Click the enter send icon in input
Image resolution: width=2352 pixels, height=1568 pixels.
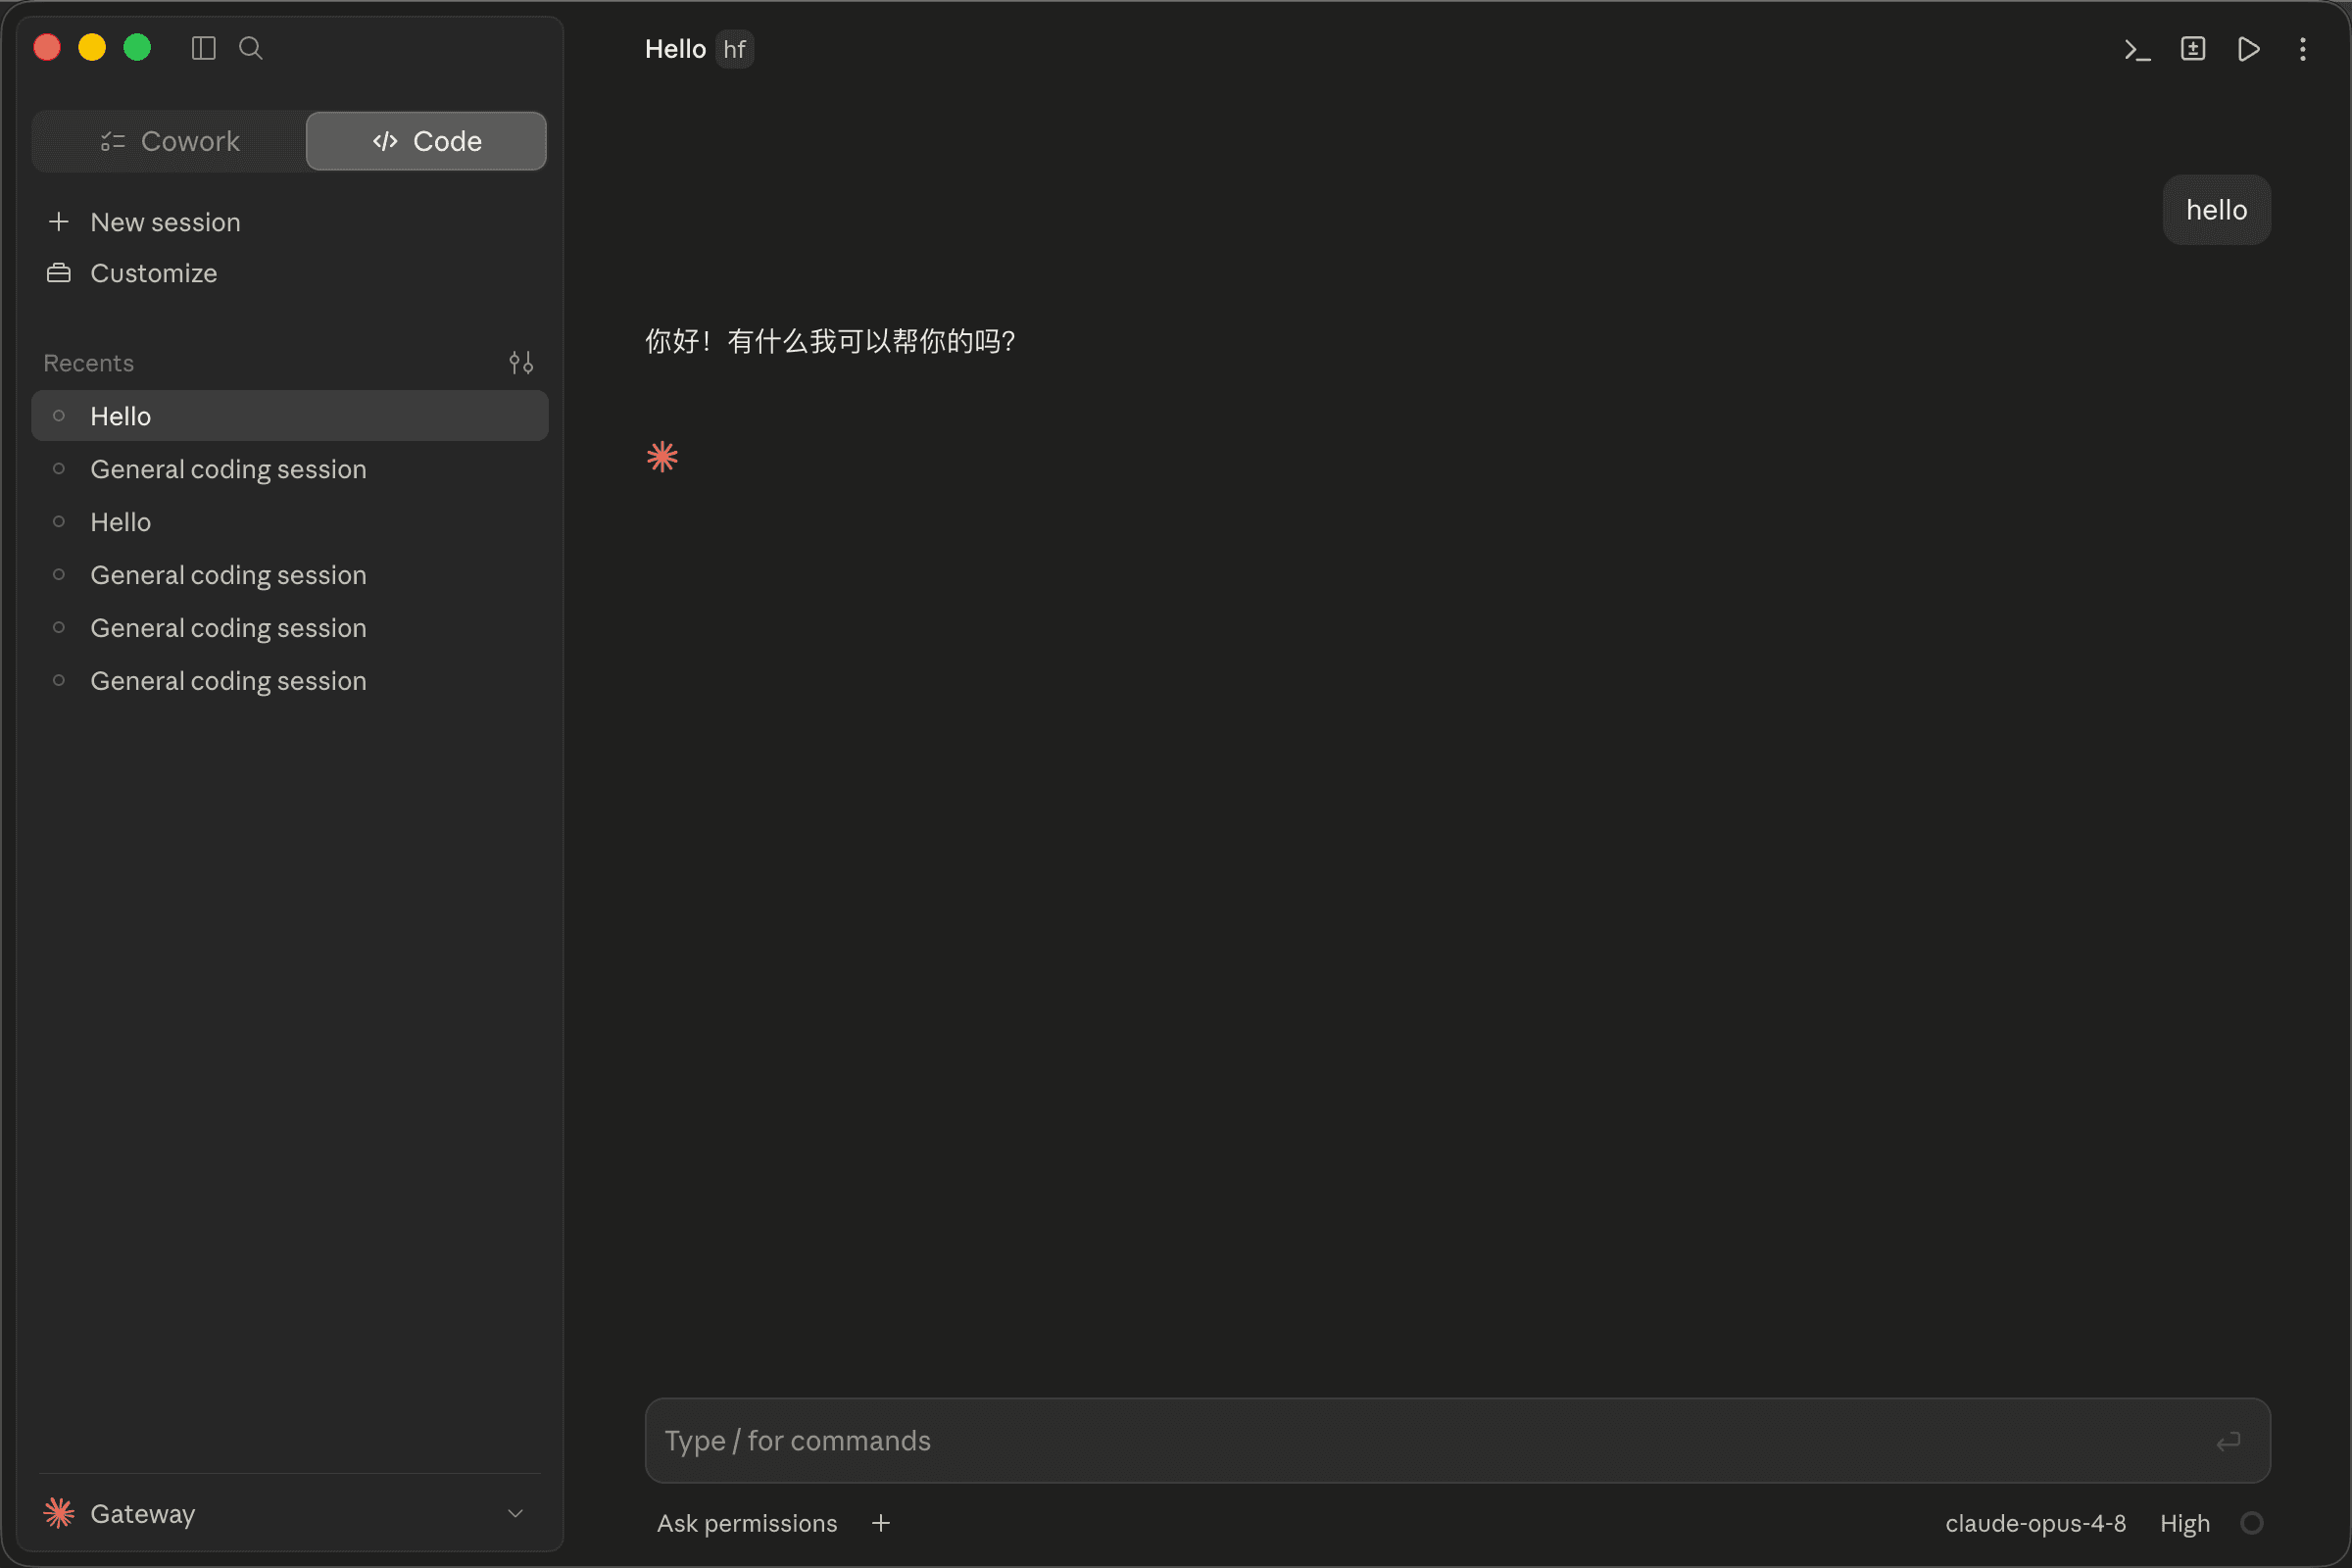click(2228, 1441)
